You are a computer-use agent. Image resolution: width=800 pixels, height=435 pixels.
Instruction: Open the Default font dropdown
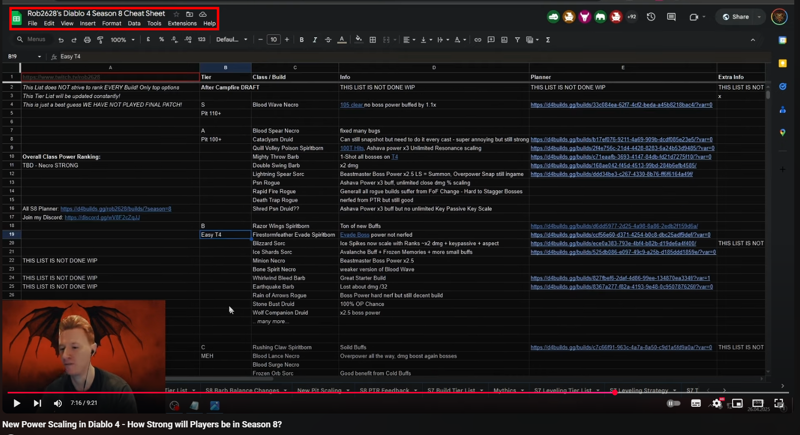click(x=232, y=40)
